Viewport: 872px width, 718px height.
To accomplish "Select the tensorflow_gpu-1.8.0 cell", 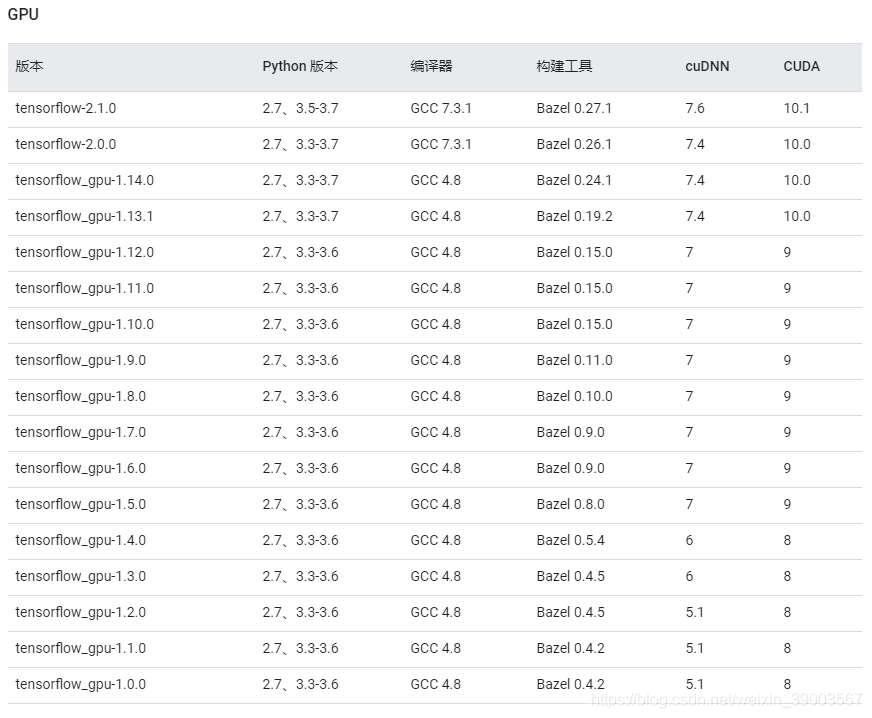I will point(81,396).
